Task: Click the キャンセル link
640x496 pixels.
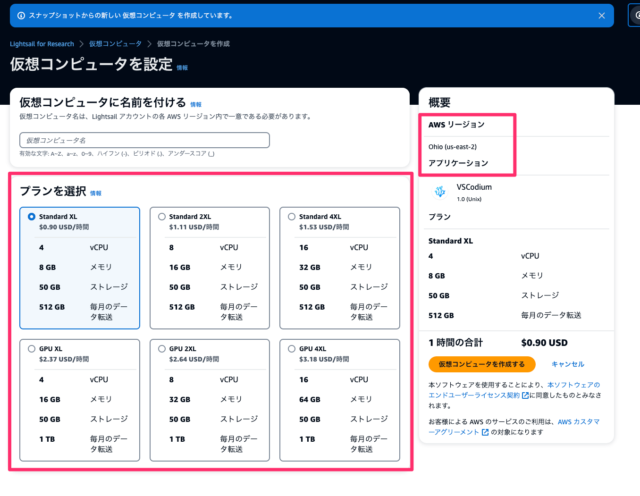Action: click(x=568, y=364)
